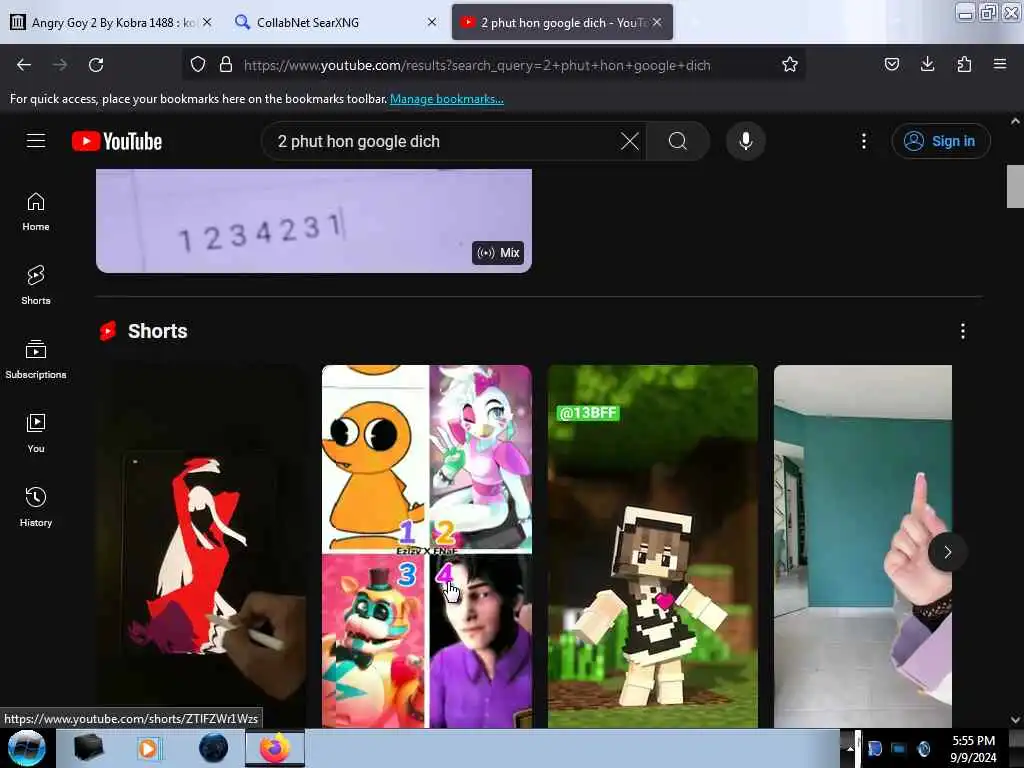
Task: Open YouTube guide hamburger menu
Action: click(36, 141)
